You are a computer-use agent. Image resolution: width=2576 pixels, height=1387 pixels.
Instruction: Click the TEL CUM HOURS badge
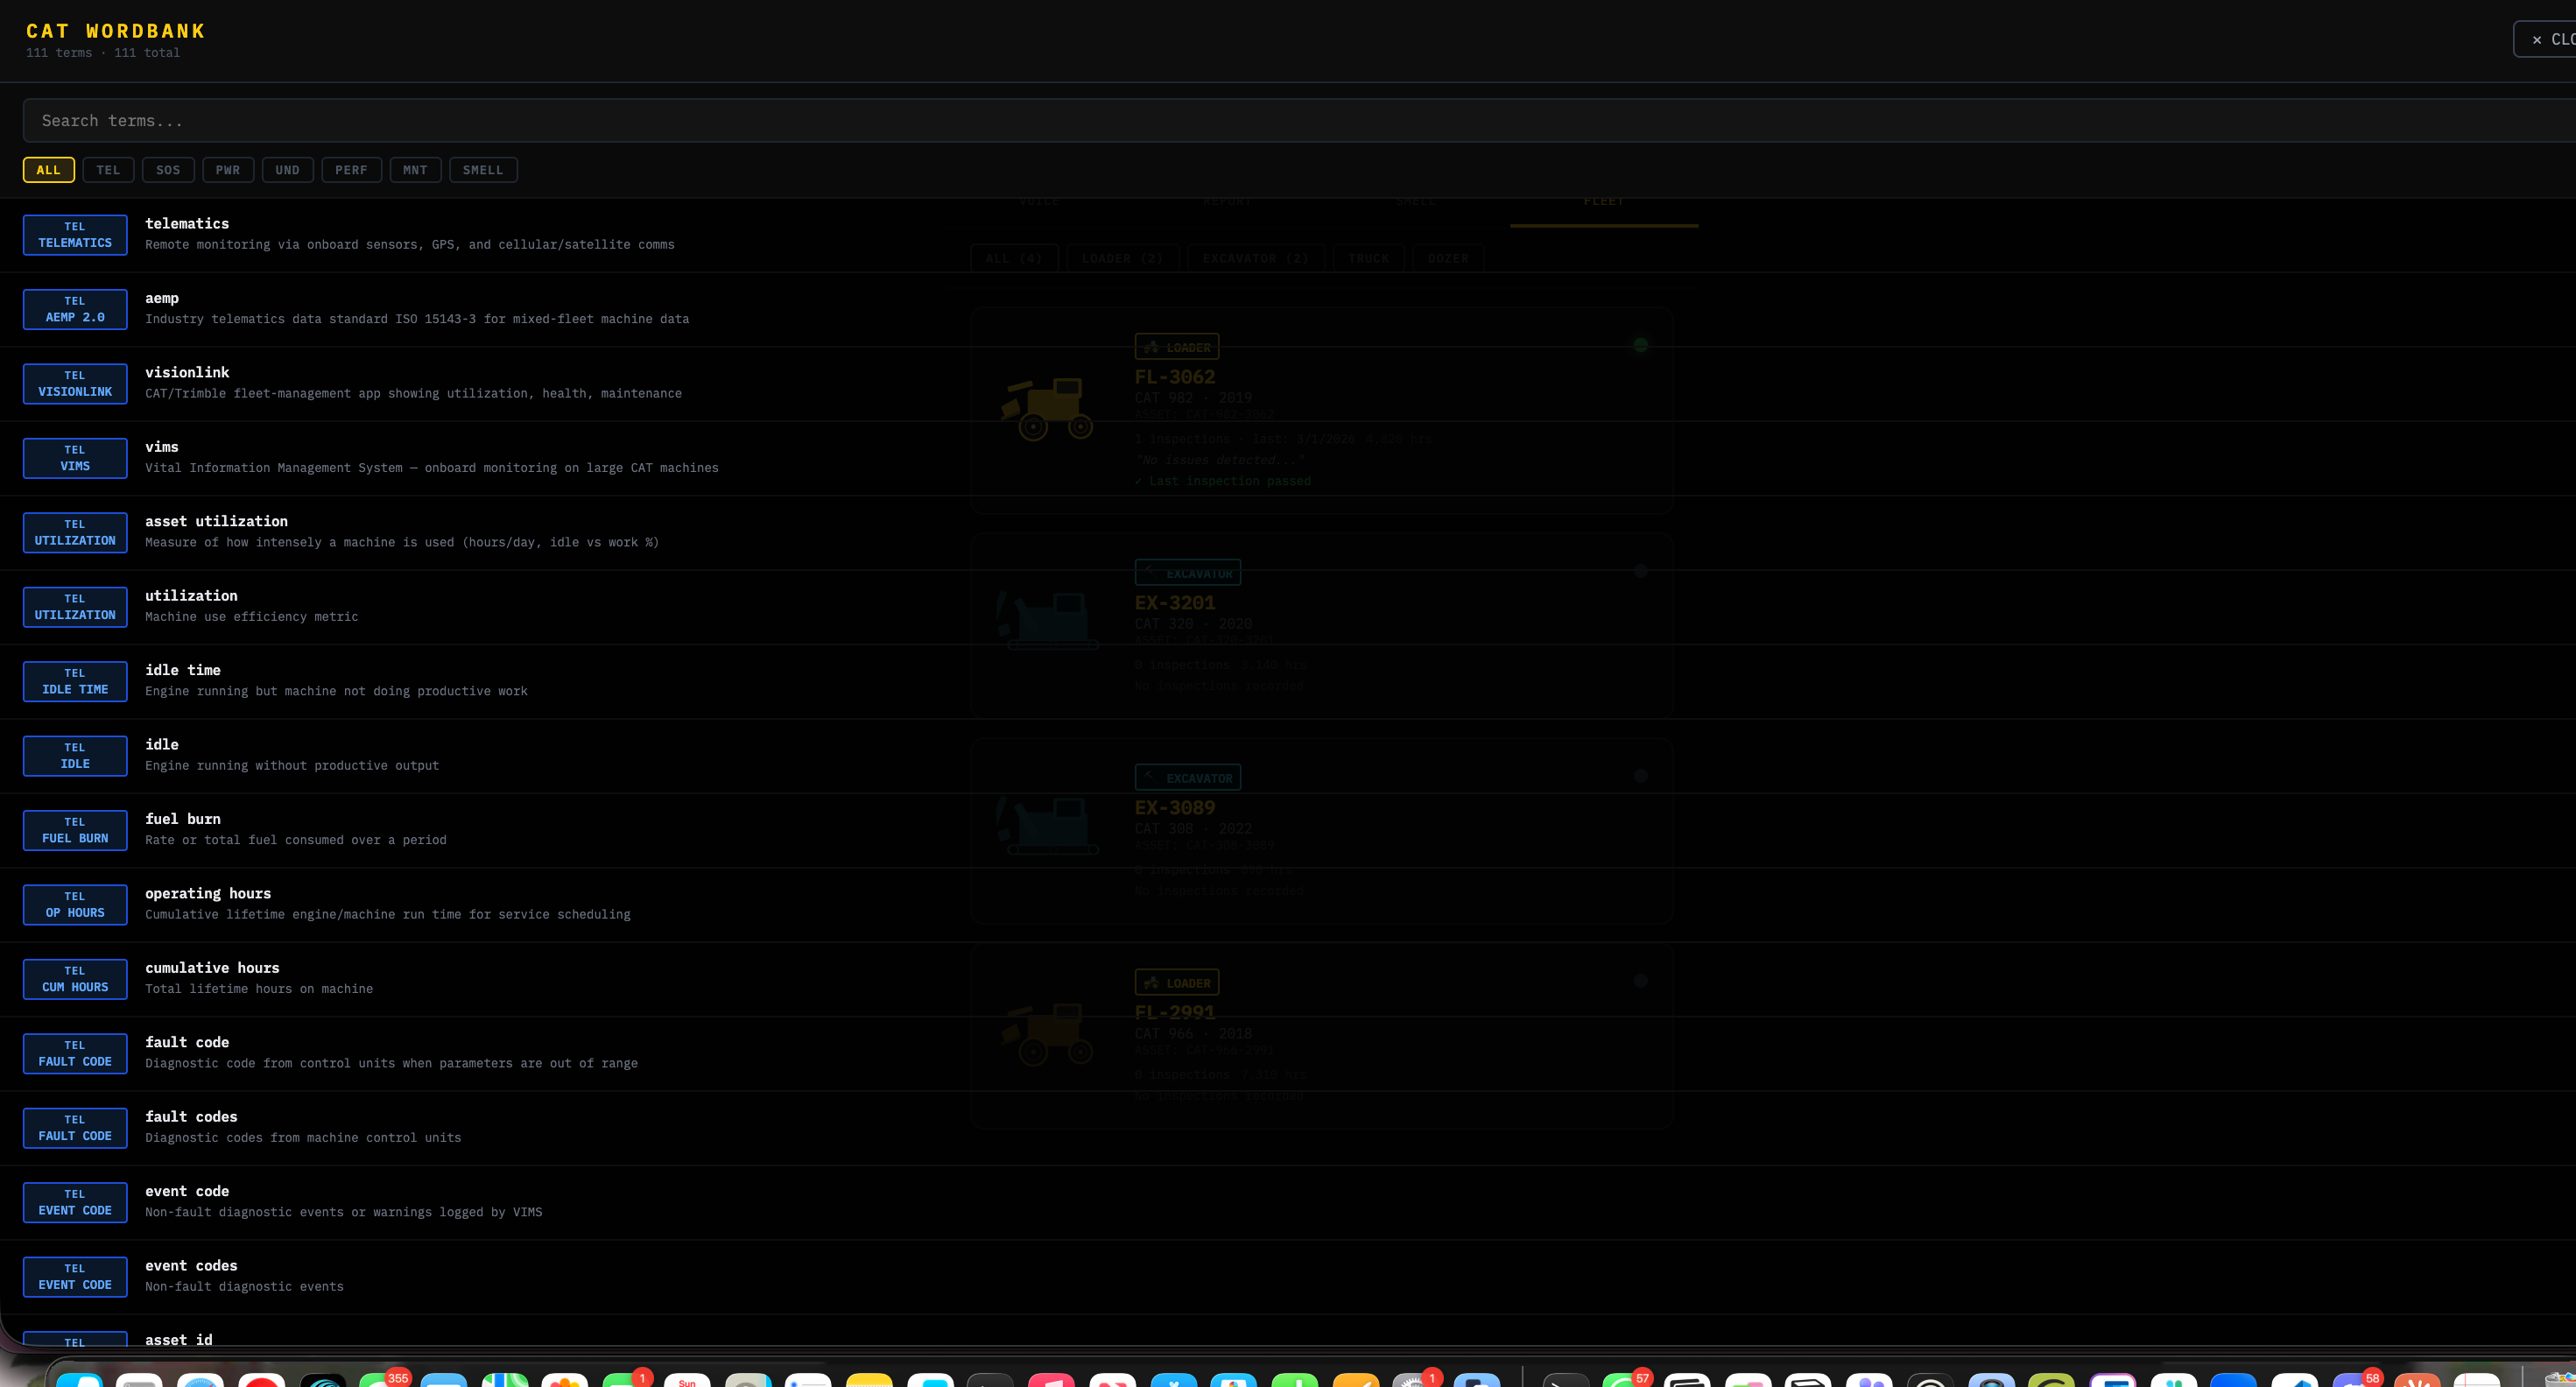click(x=75, y=979)
